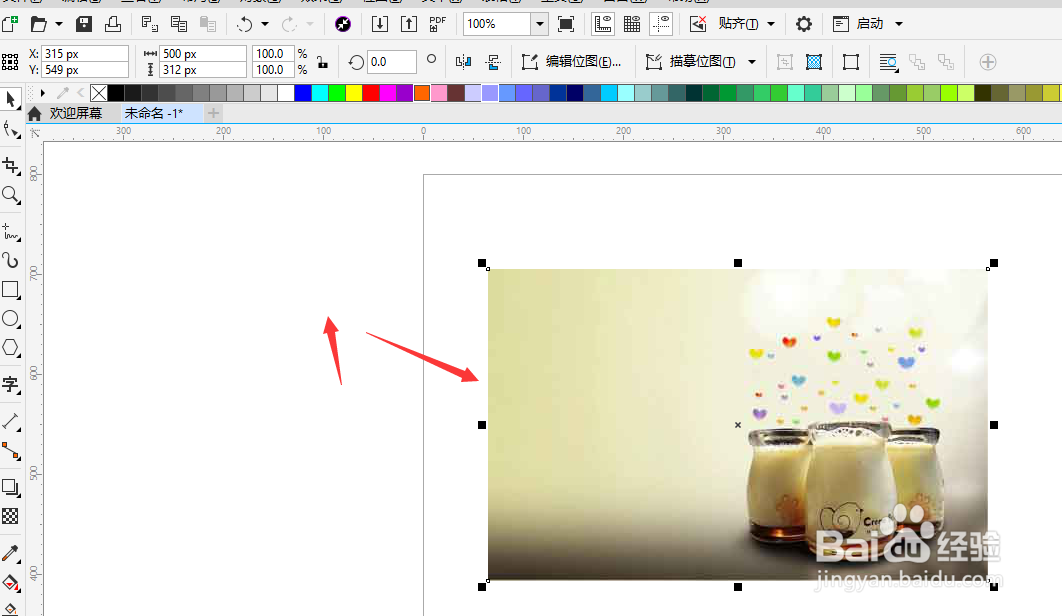
Task: Select the Pick arrow tool
Action: tap(11, 100)
